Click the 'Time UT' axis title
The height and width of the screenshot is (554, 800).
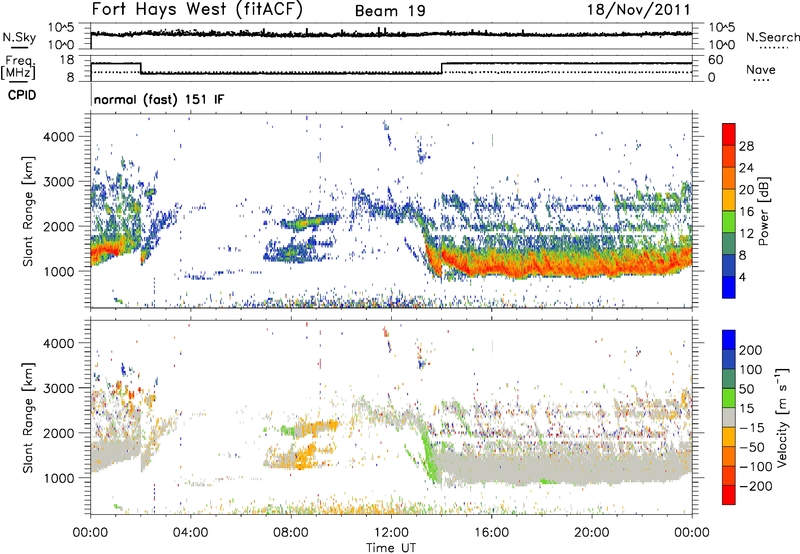coord(391,548)
